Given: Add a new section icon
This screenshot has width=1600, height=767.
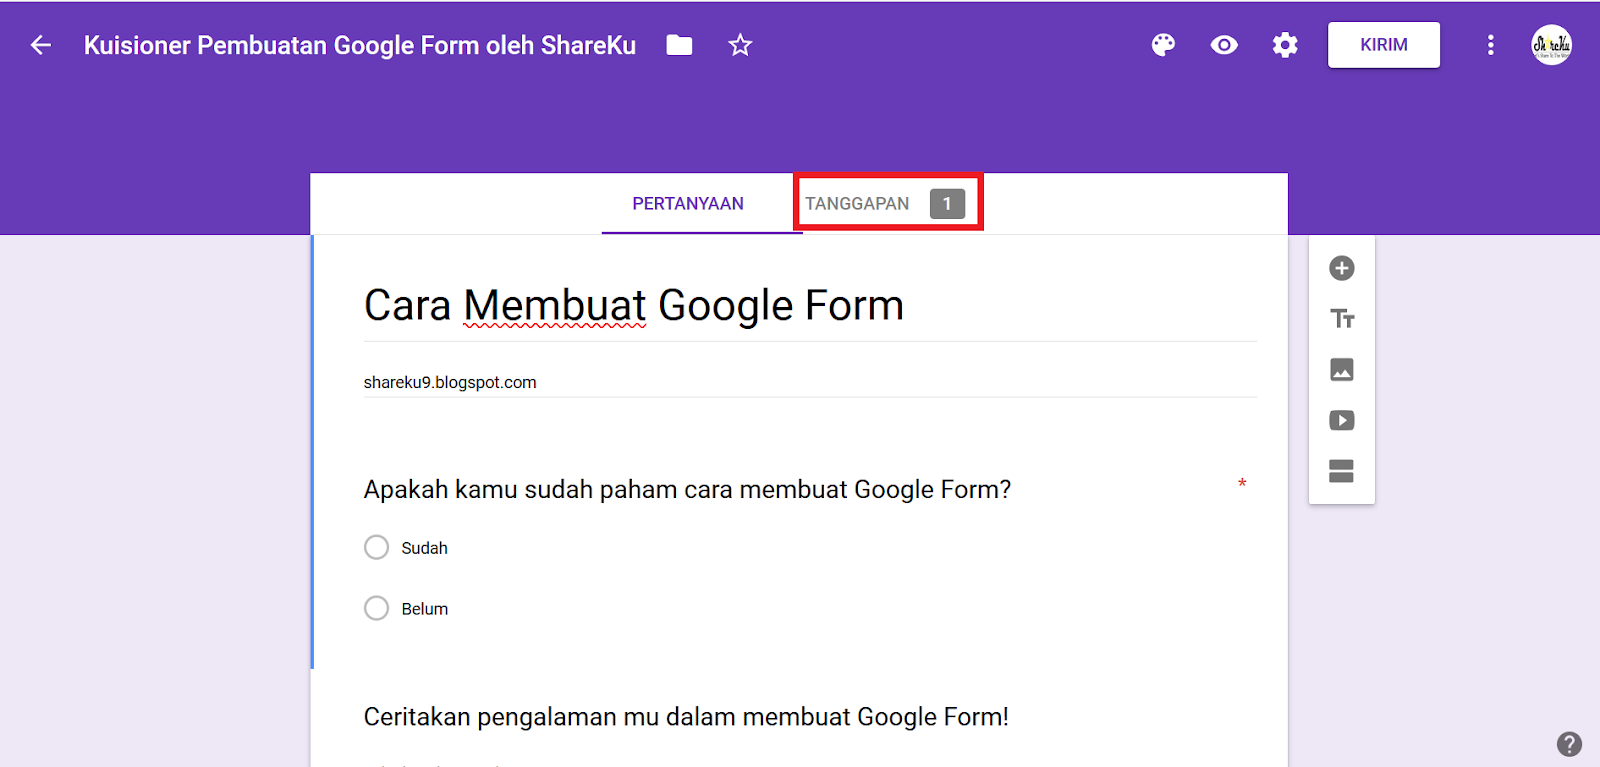Looking at the screenshot, I should pyautogui.click(x=1342, y=471).
